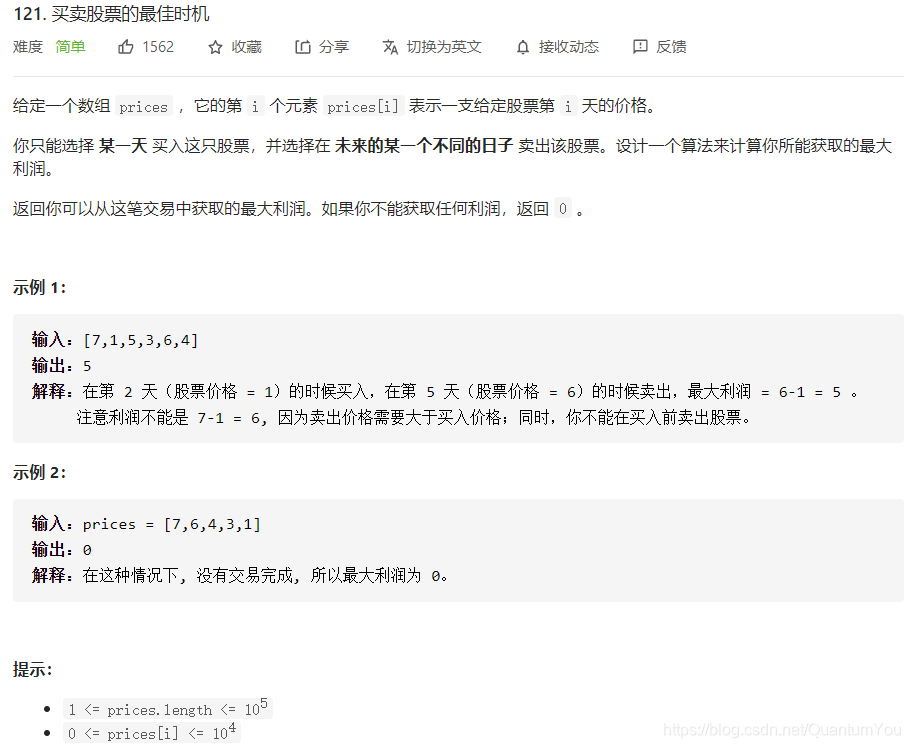Viewport: 910px width, 748px height.
Task: Click the 1562 likes count
Action: [158, 46]
